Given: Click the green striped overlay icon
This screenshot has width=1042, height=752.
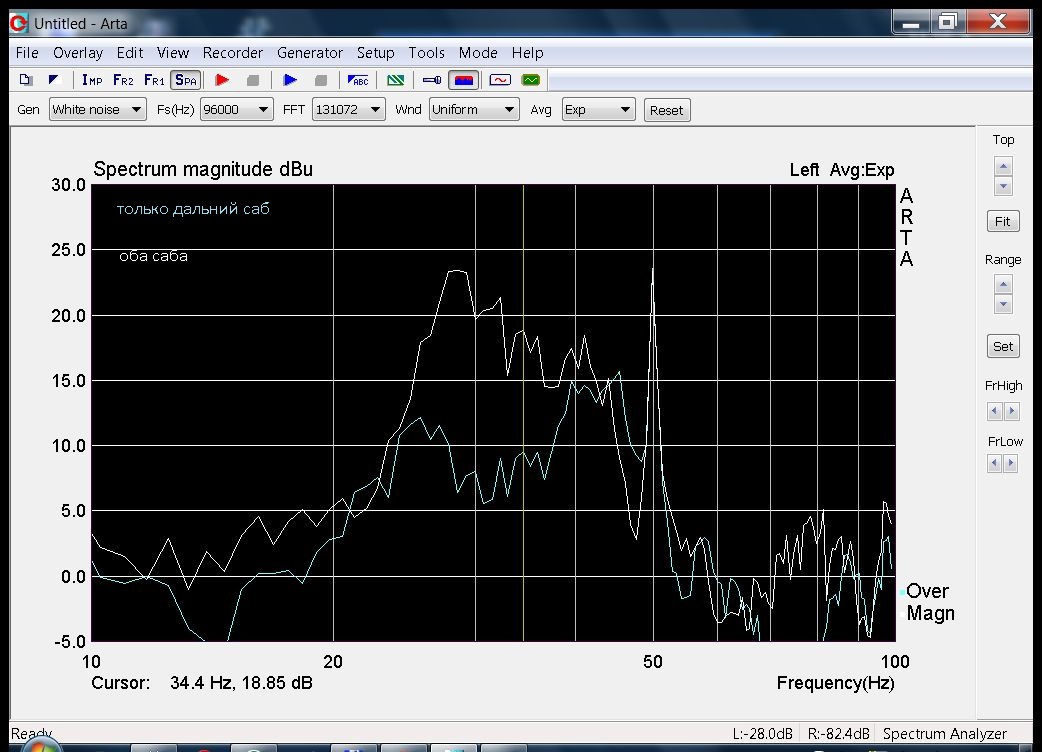Looking at the screenshot, I should [x=395, y=80].
